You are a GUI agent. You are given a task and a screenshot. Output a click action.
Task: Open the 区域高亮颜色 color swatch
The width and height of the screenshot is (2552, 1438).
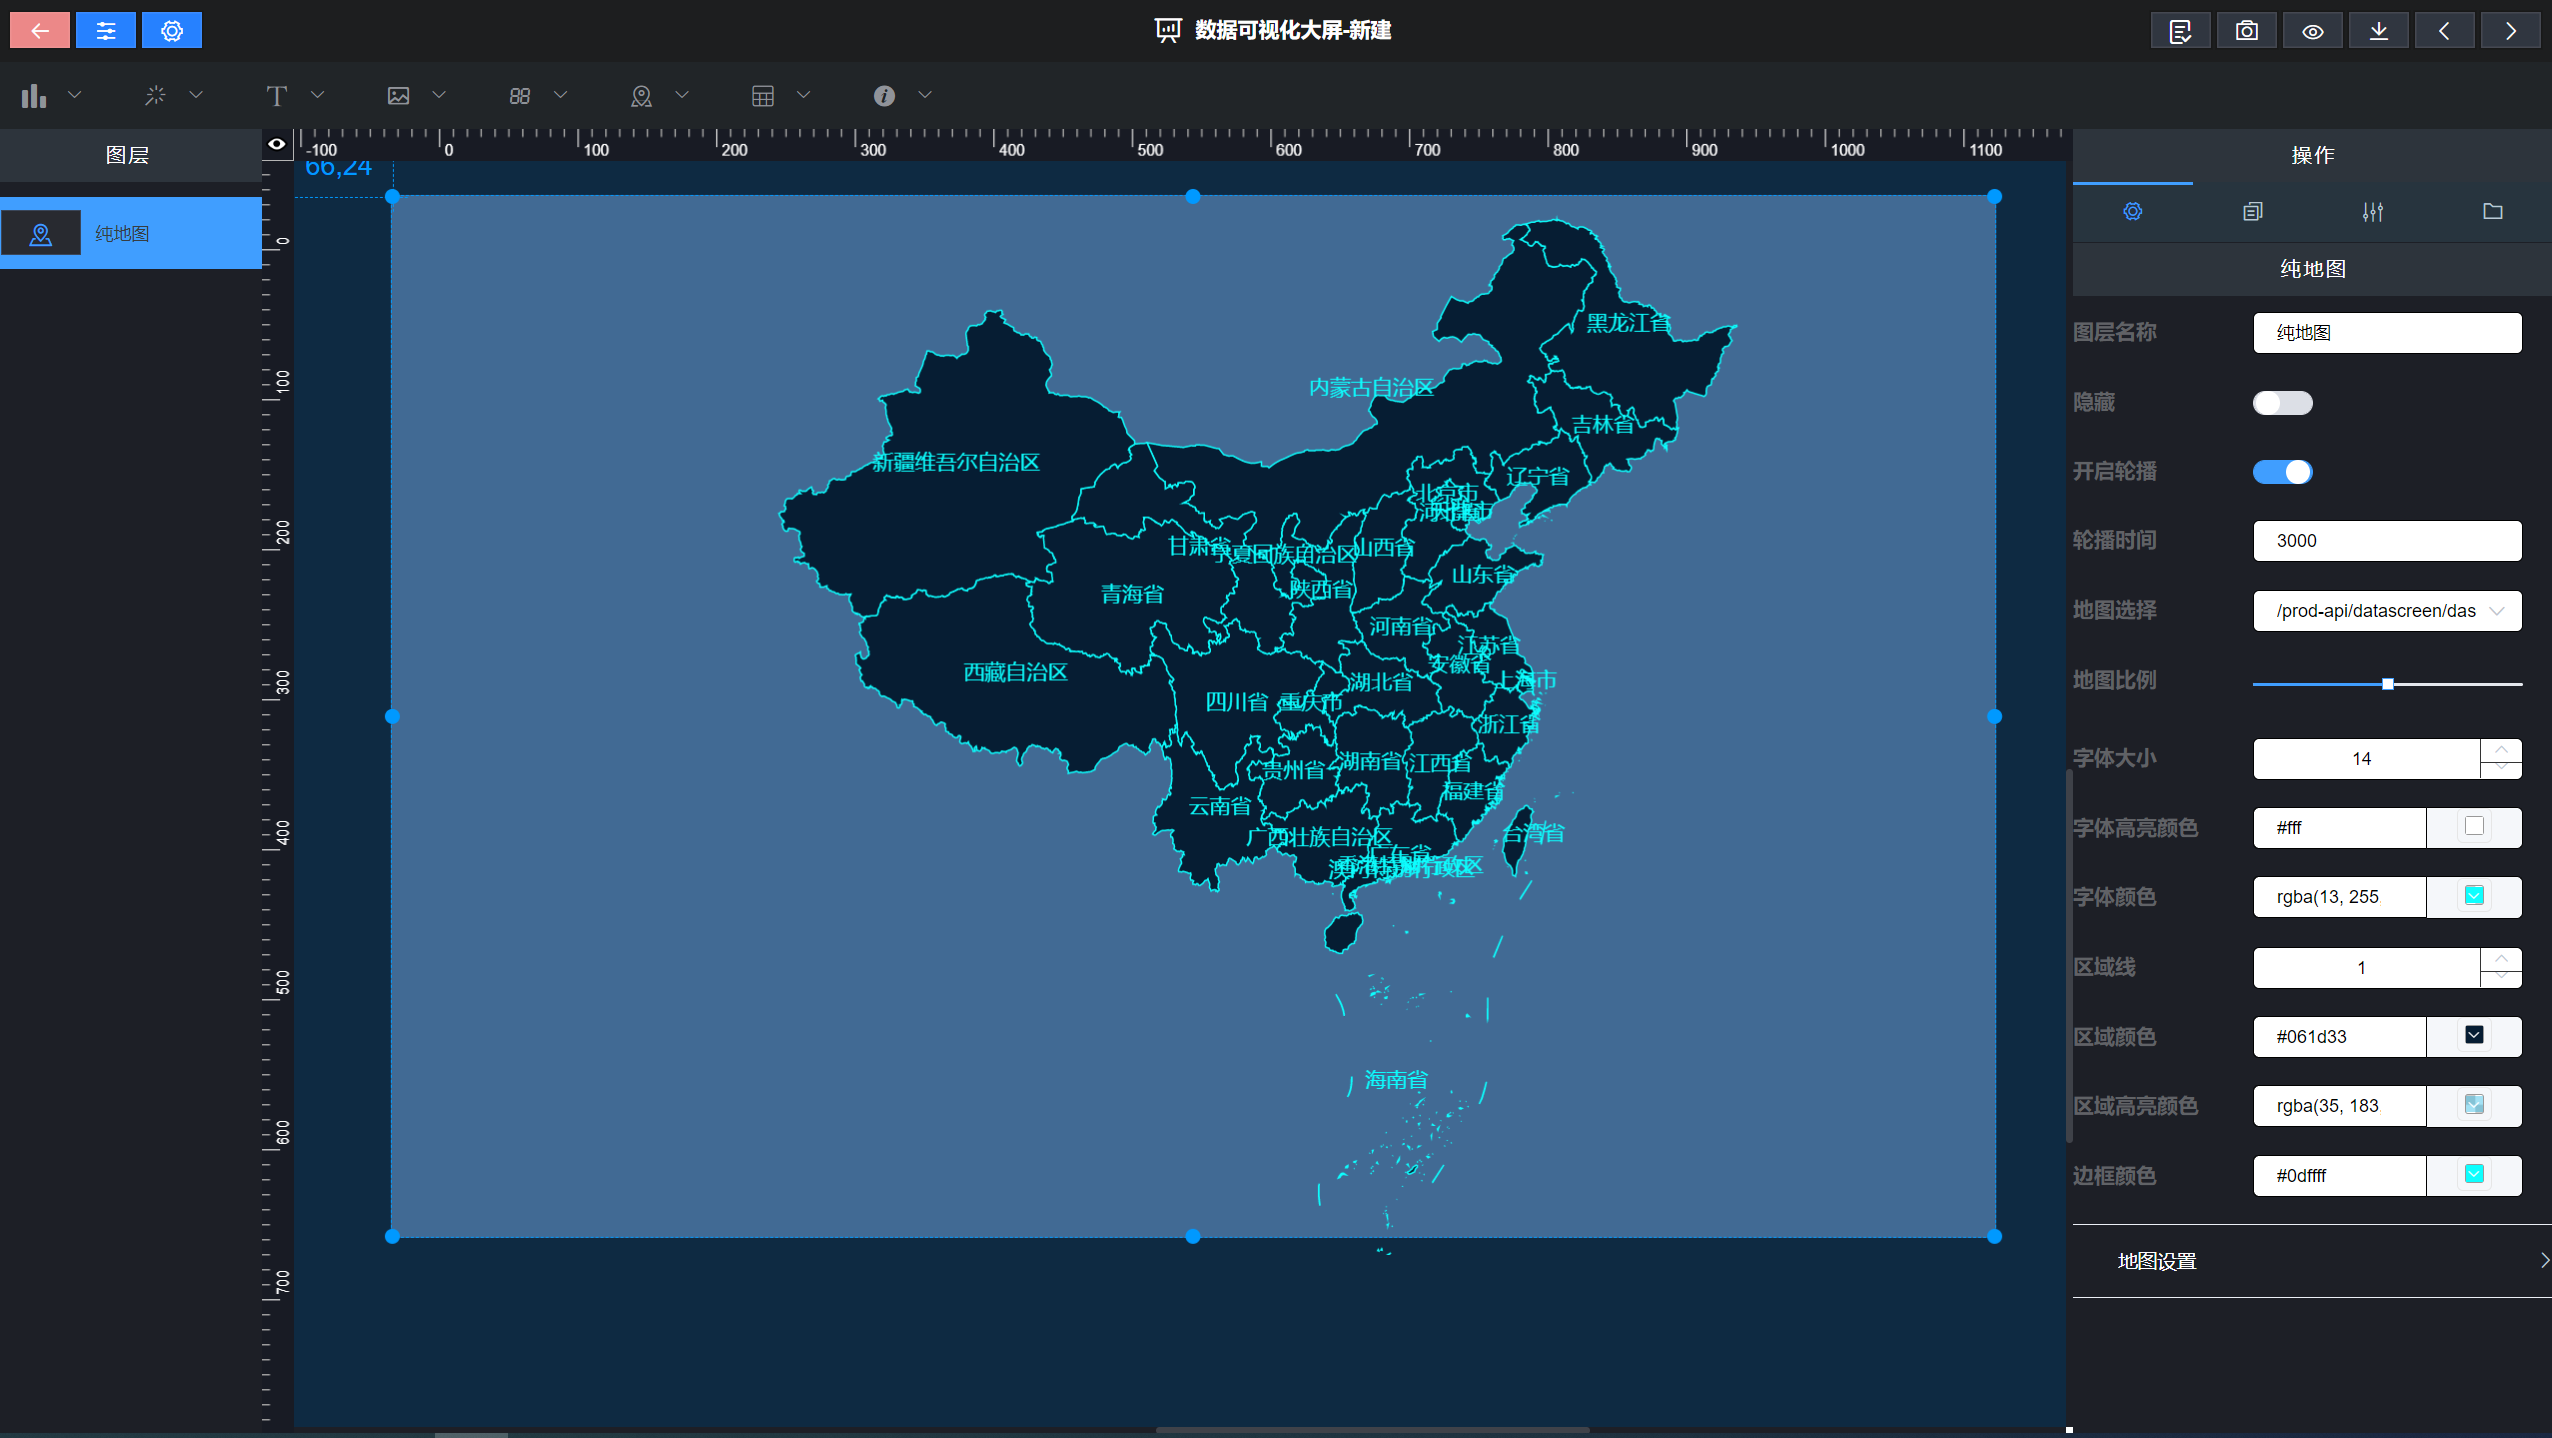[2474, 1105]
